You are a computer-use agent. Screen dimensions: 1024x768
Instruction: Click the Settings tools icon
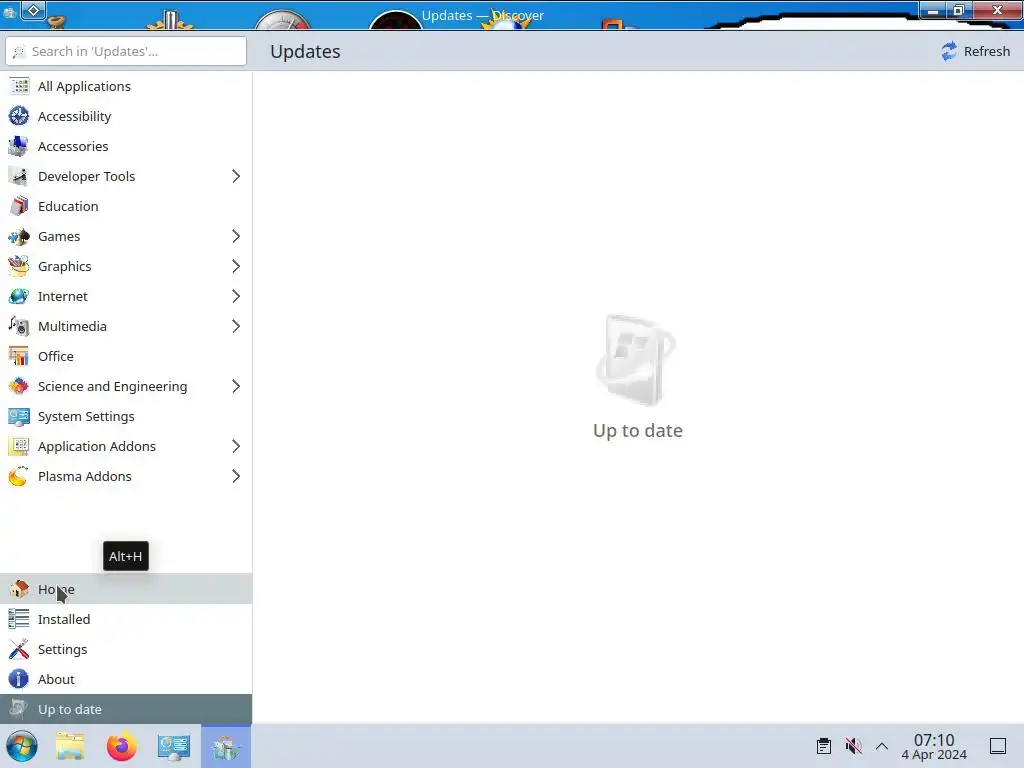[x=19, y=649]
